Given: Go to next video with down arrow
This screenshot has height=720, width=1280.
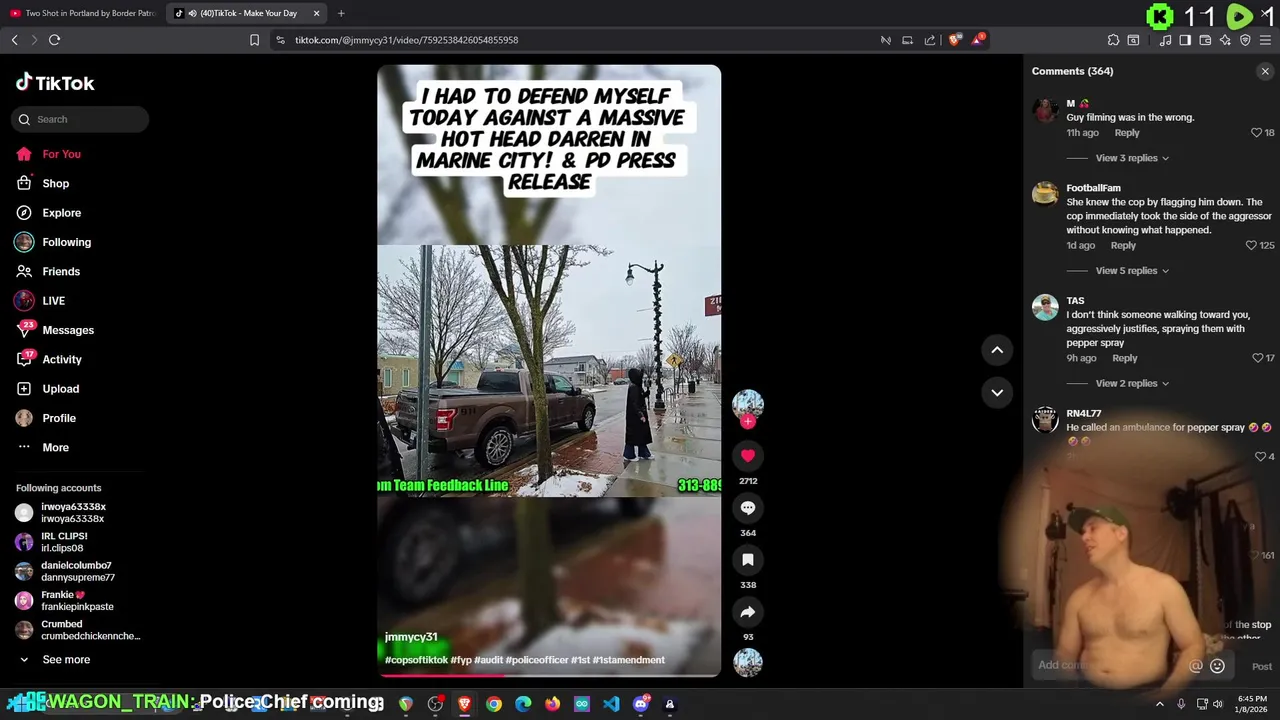Looking at the screenshot, I should tap(997, 392).
